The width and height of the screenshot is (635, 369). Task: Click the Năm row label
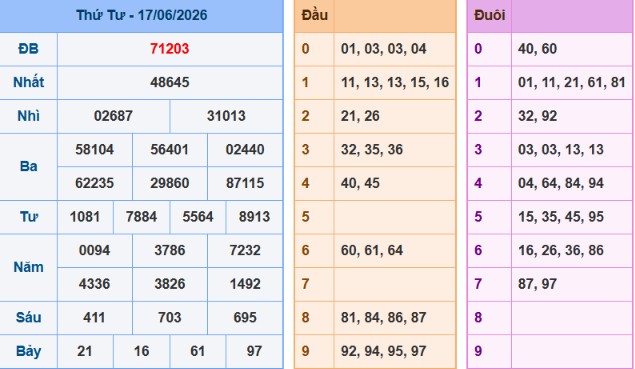28,267
